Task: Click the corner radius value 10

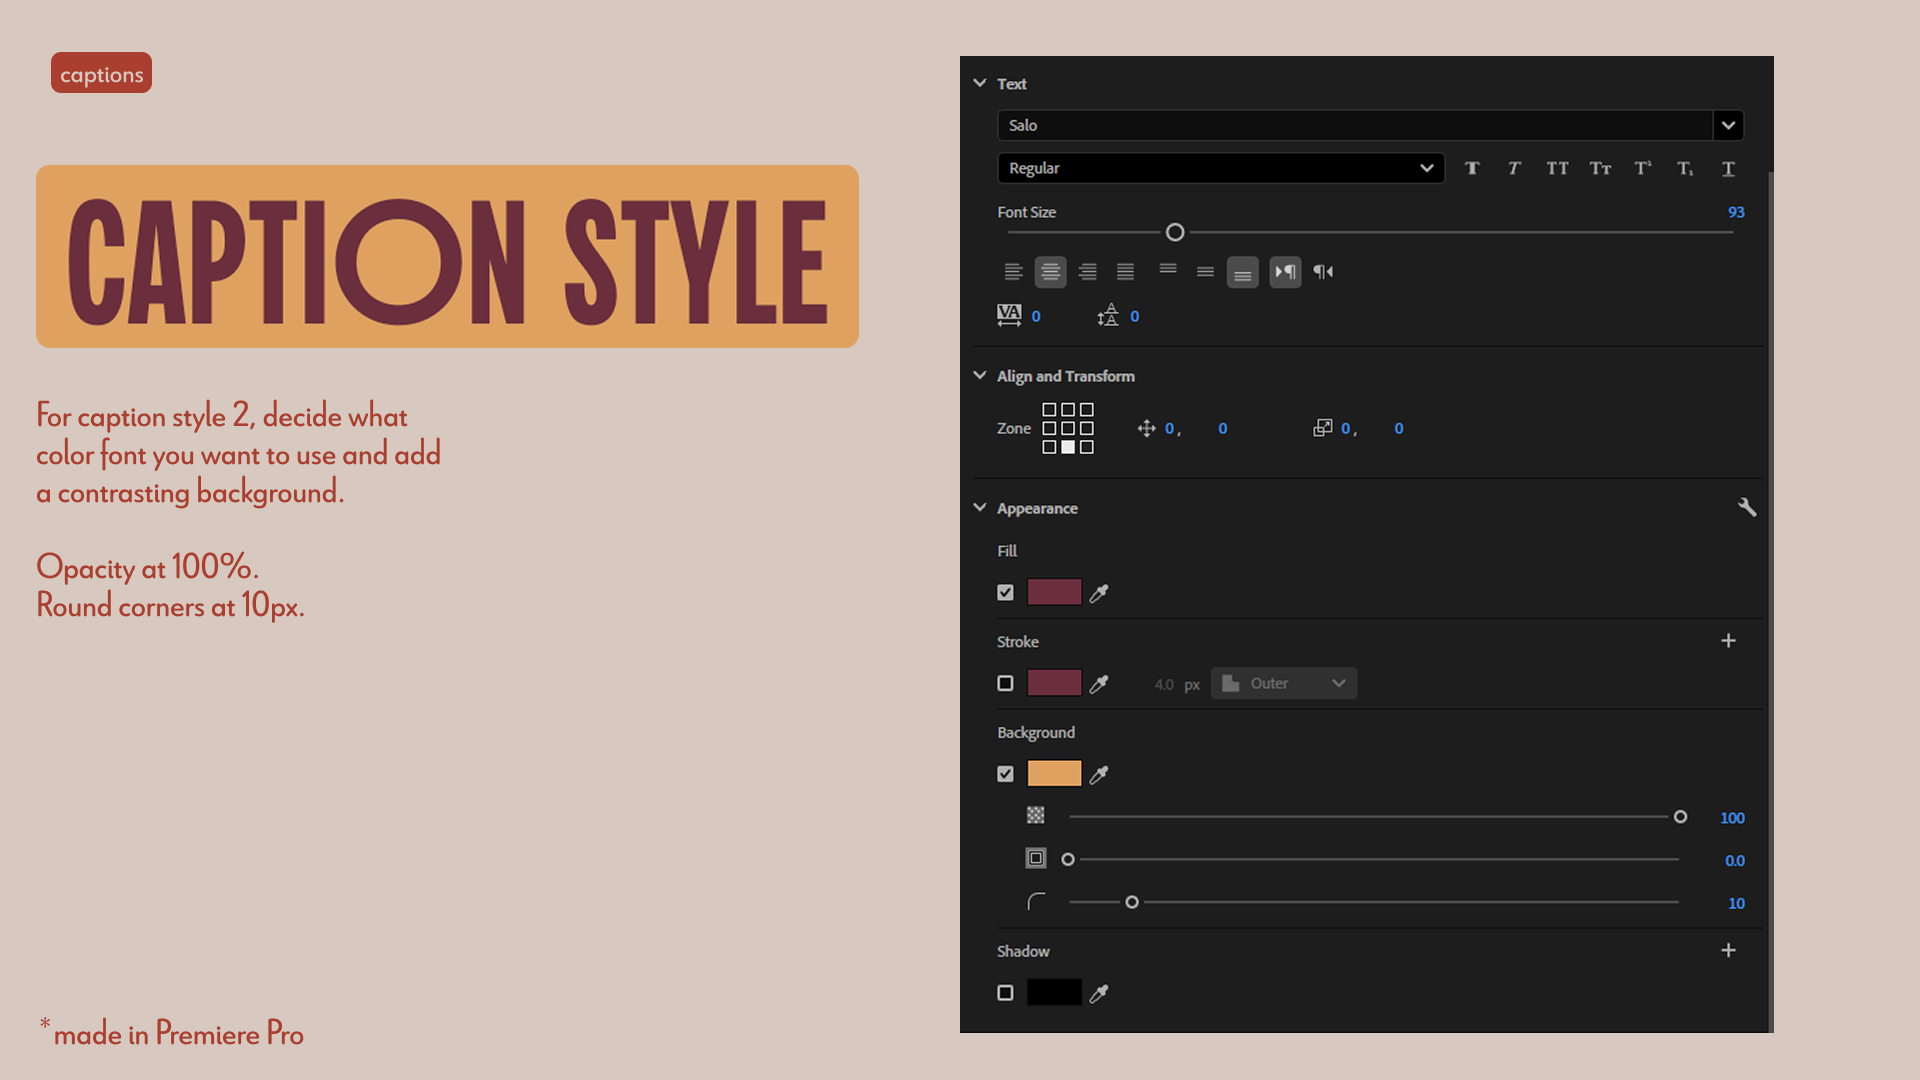Action: [1736, 903]
